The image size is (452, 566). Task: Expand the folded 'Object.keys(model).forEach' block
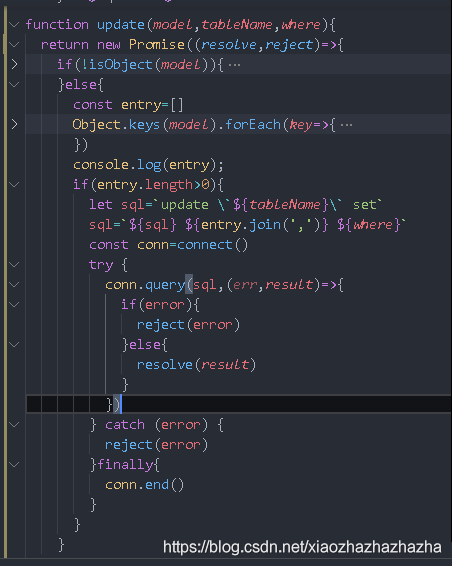click(14, 125)
